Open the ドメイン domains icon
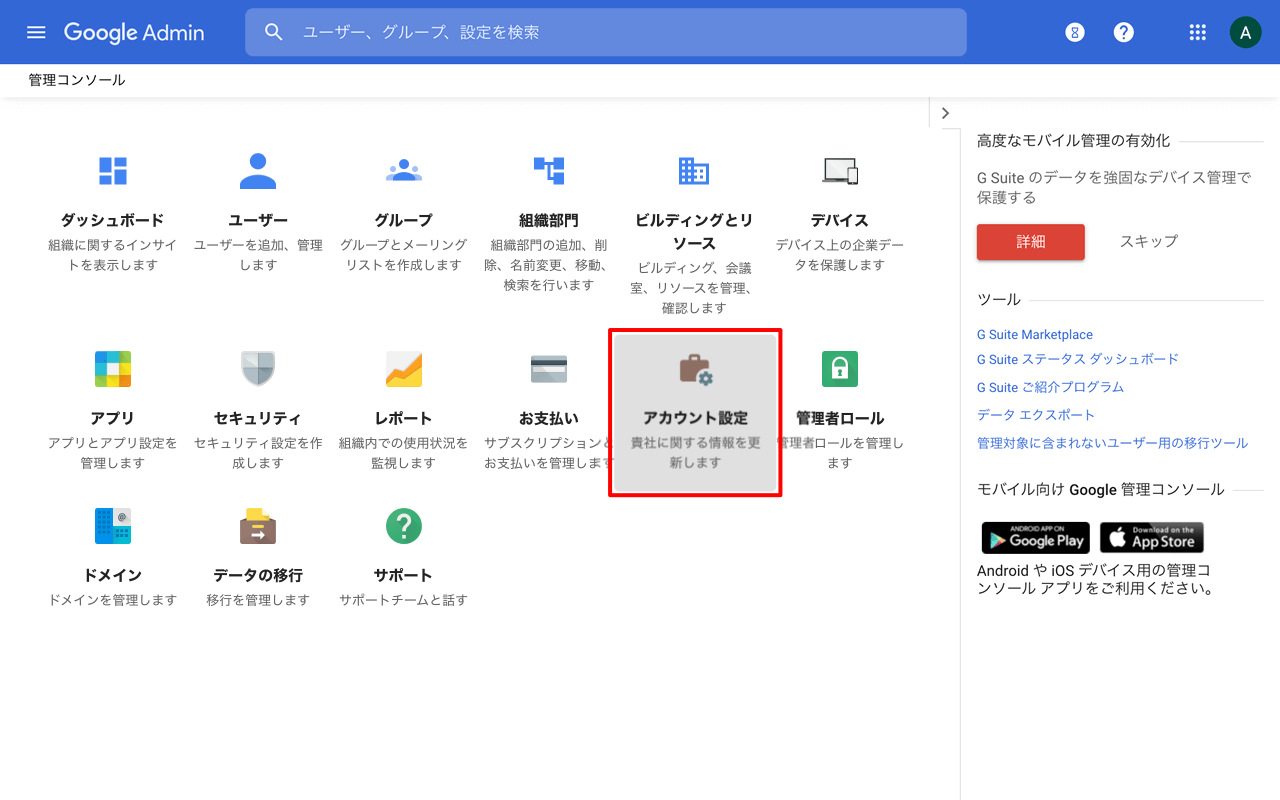 point(113,526)
